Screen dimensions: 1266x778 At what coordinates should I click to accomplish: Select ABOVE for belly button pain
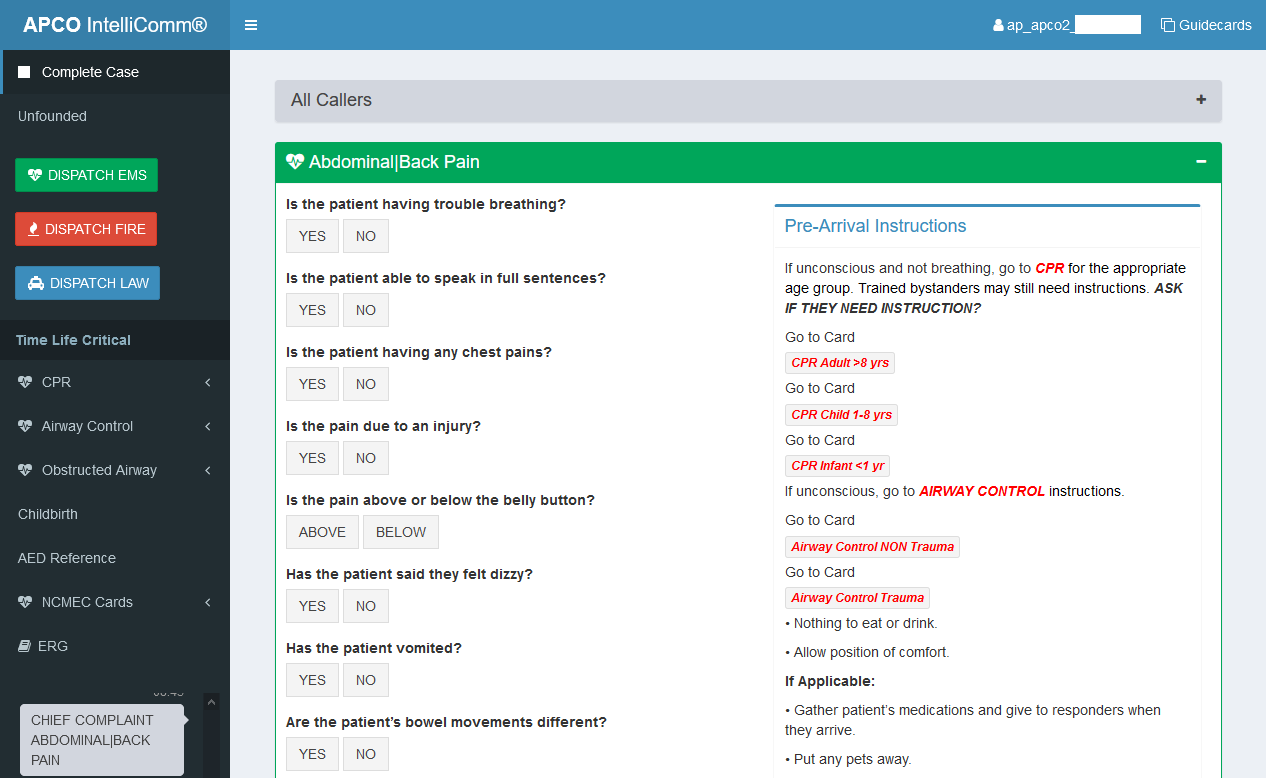pos(322,532)
